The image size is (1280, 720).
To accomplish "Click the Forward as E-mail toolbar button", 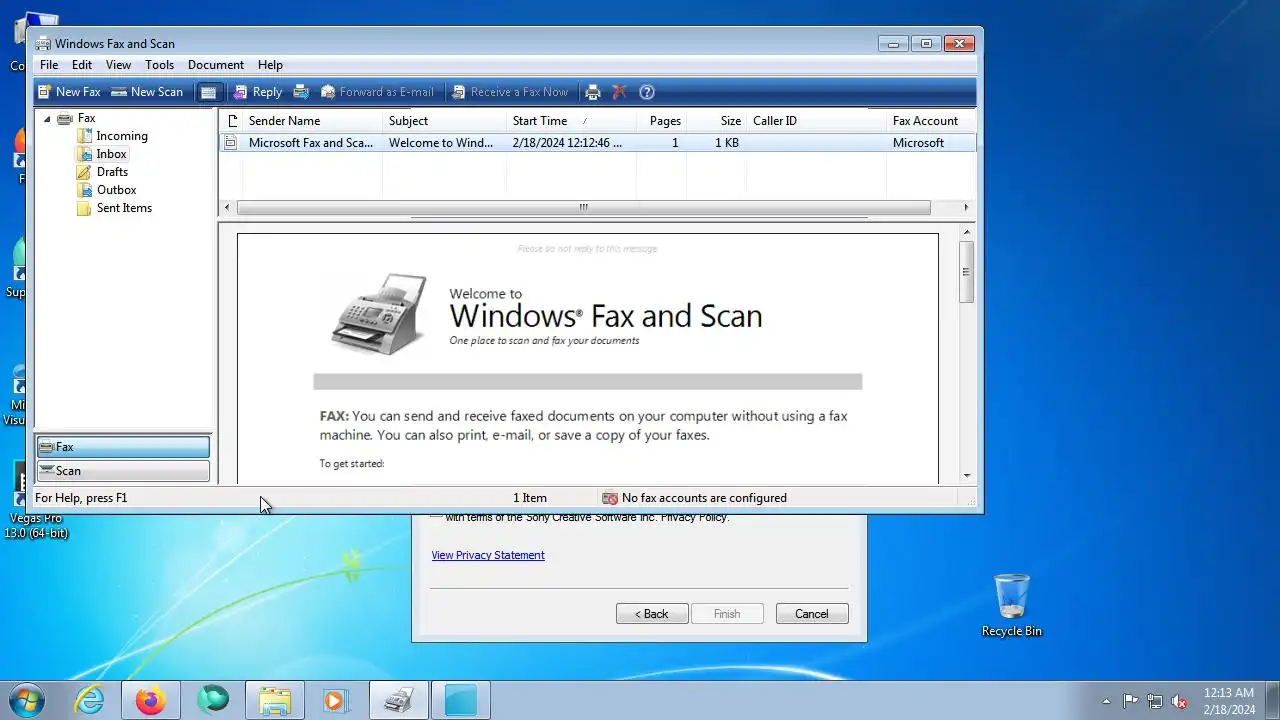I will [377, 92].
